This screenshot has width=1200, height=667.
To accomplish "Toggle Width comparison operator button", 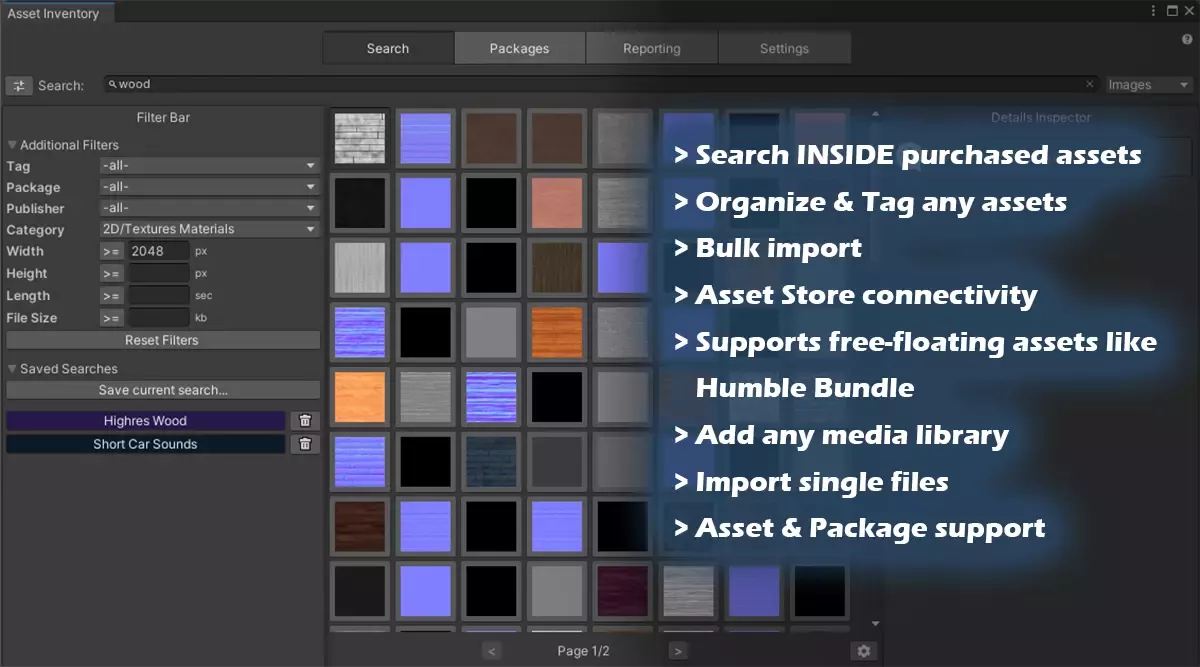I will (111, 252).
